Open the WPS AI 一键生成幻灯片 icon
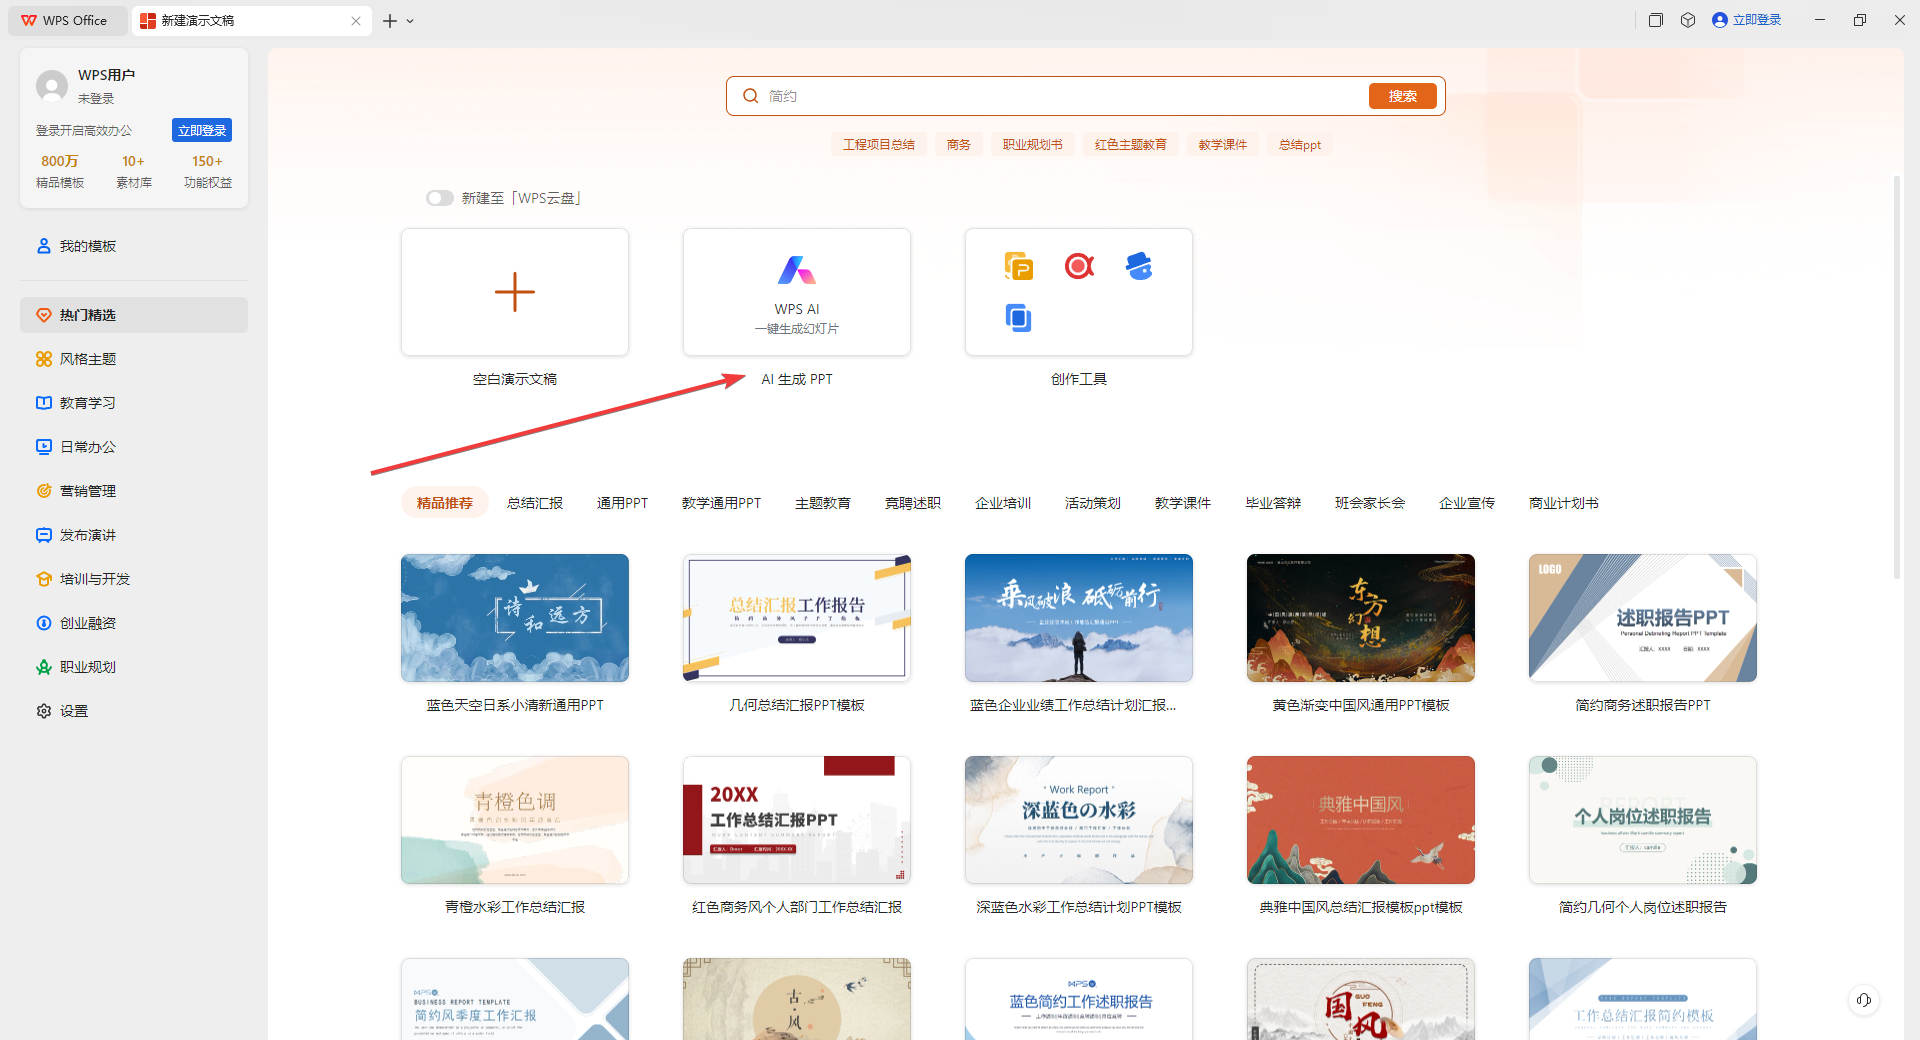 pyautogui.click(x=796, y=269)
